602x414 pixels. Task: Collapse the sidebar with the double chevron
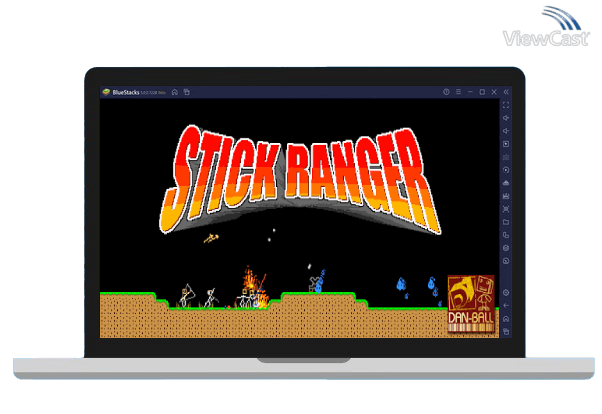click(x=506, y=92)
